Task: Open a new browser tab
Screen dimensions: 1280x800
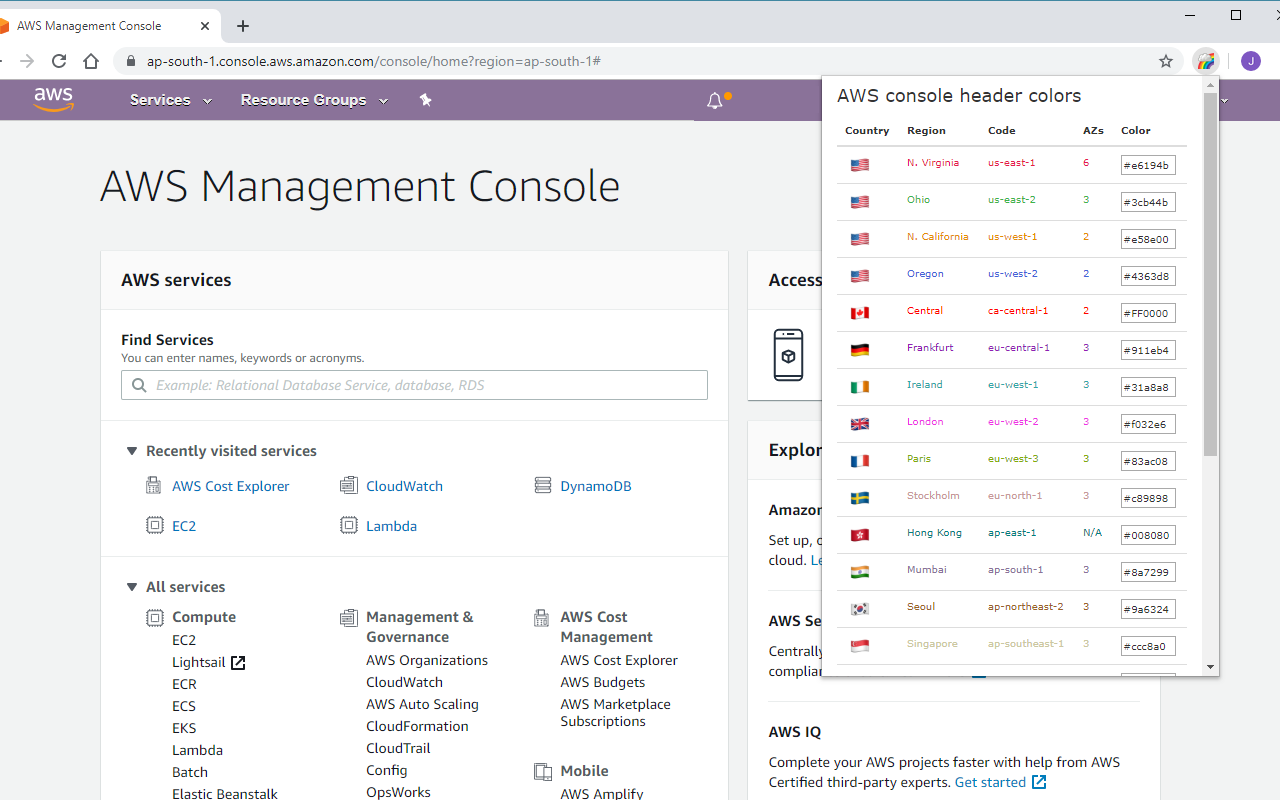Action: tap(243, 26)
